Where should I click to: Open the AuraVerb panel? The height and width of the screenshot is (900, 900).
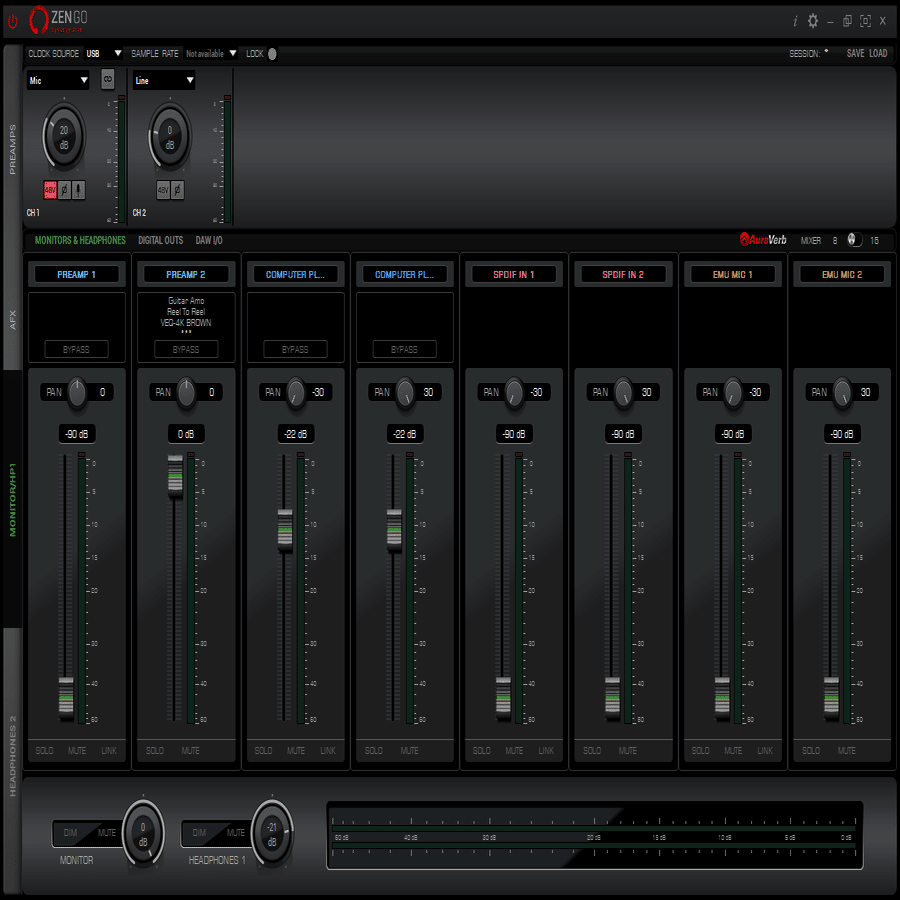[762, 240]
